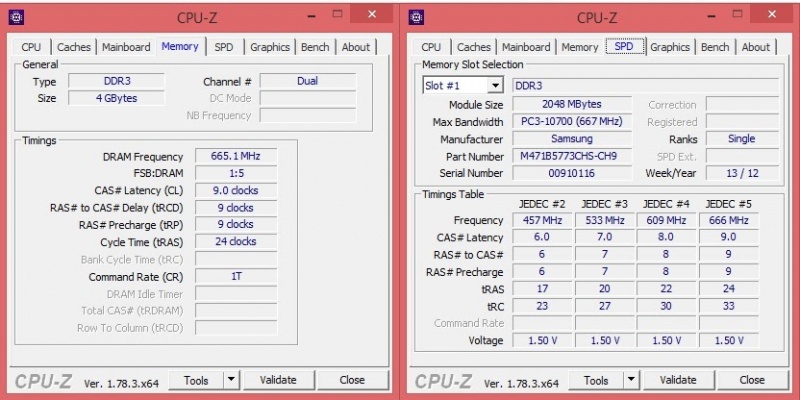The height and width of the screenshot is (400, 800).
Task: Select JEDEC #5 frequency 666 MHz
Action: coord(729,220)
